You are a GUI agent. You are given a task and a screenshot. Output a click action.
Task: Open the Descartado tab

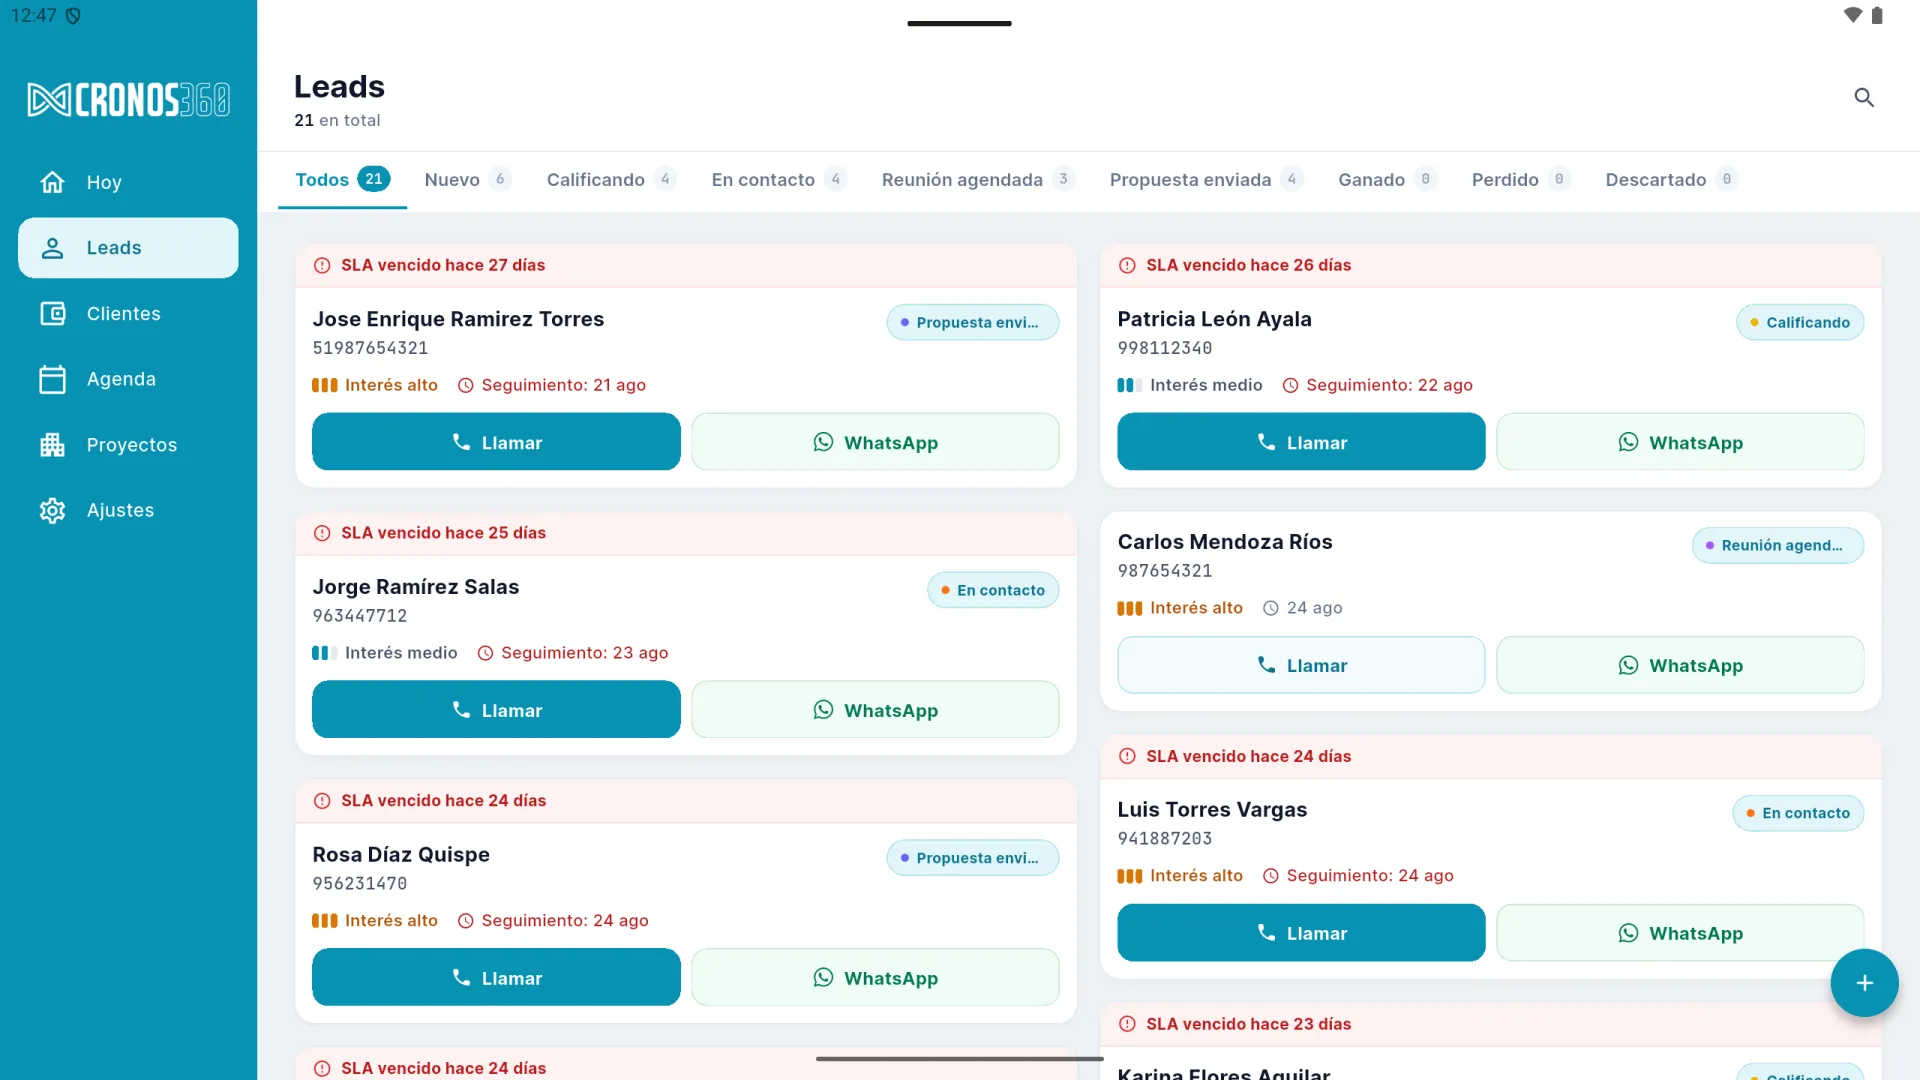pos(1670,179)
